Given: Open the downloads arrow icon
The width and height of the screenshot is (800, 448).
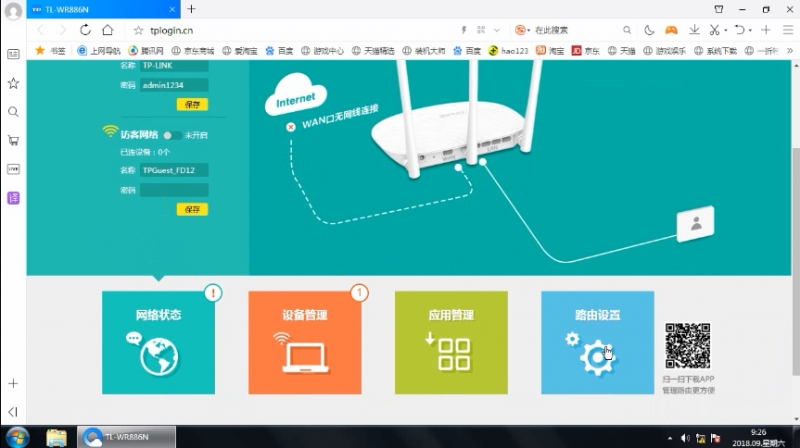Looking at the screenshot, I should pyautogui.click(x=694, y=30).
